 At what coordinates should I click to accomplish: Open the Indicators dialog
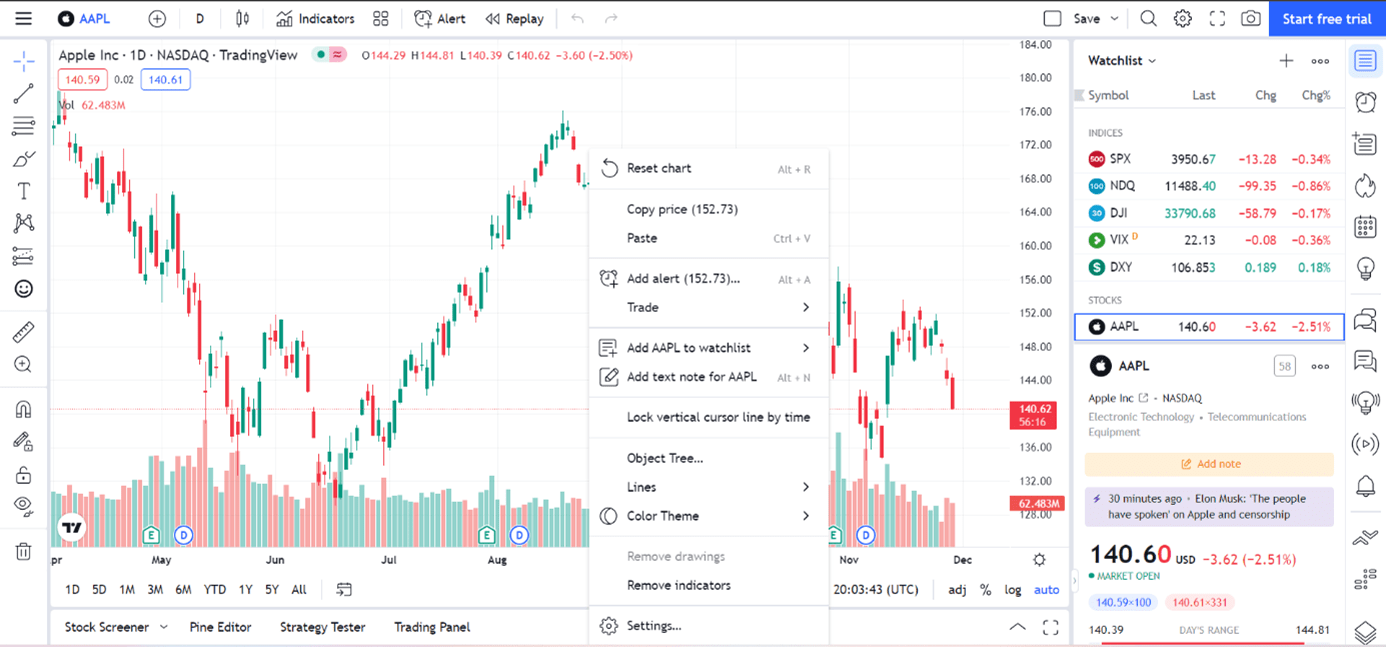tap(315, 18)
